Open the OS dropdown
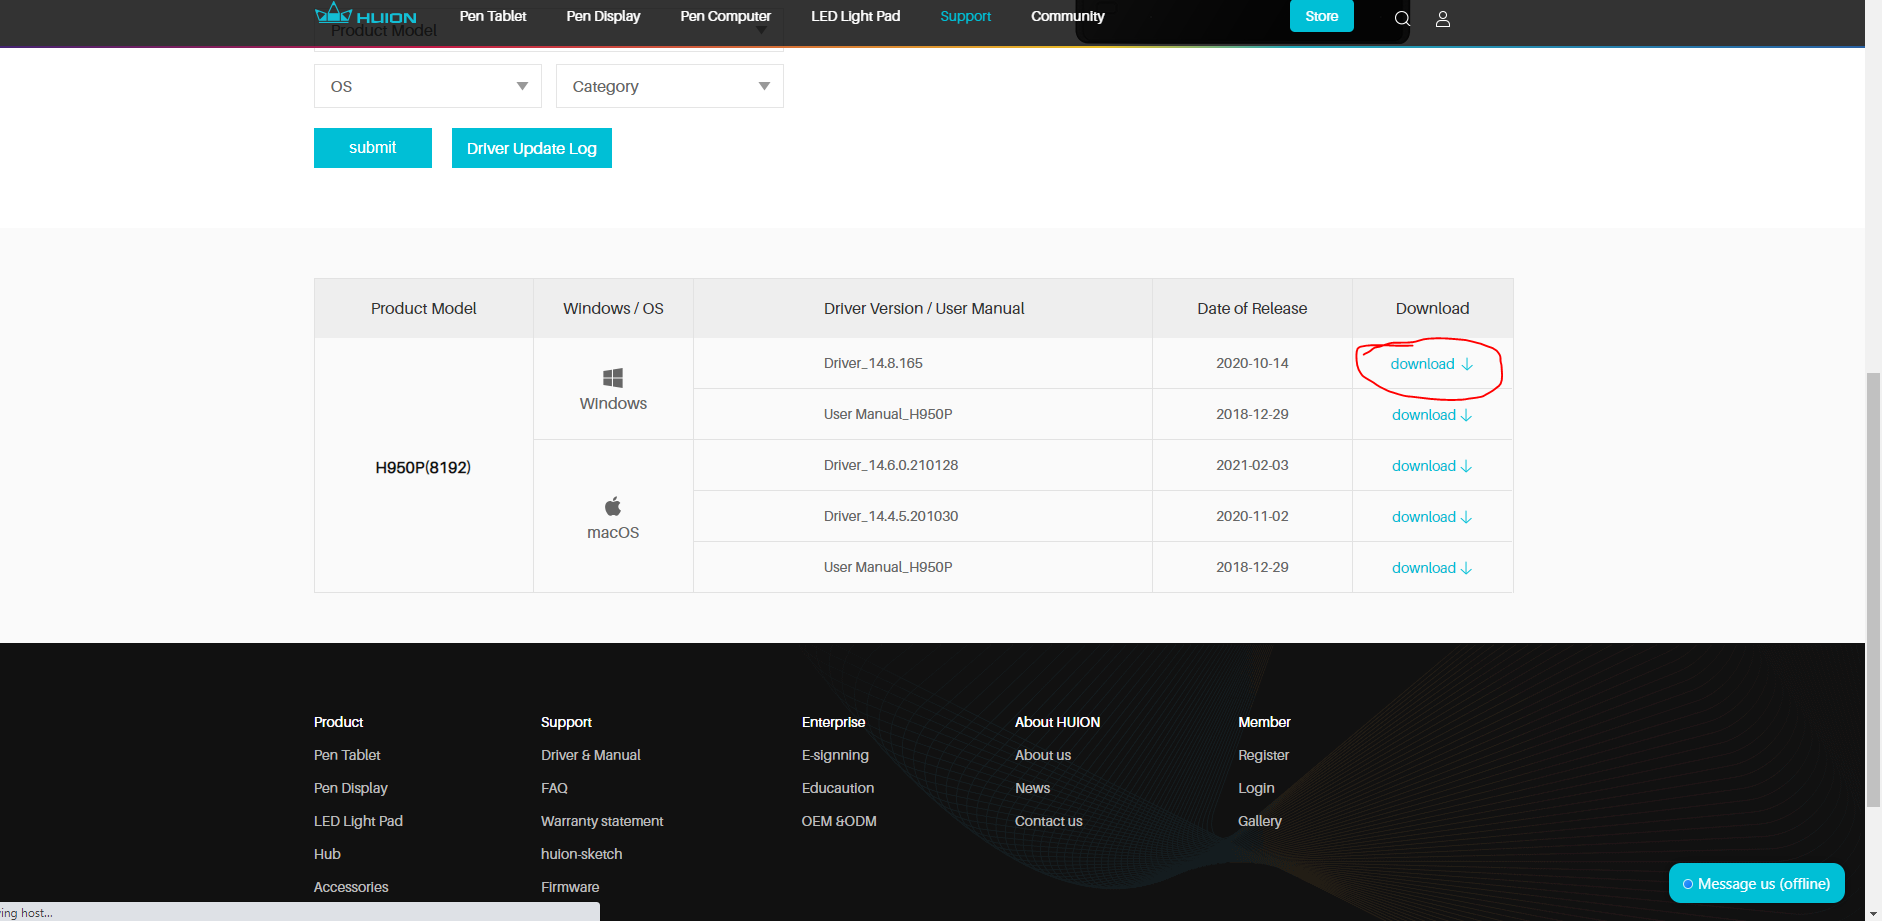1882x921 pixels. click(428, 86)
